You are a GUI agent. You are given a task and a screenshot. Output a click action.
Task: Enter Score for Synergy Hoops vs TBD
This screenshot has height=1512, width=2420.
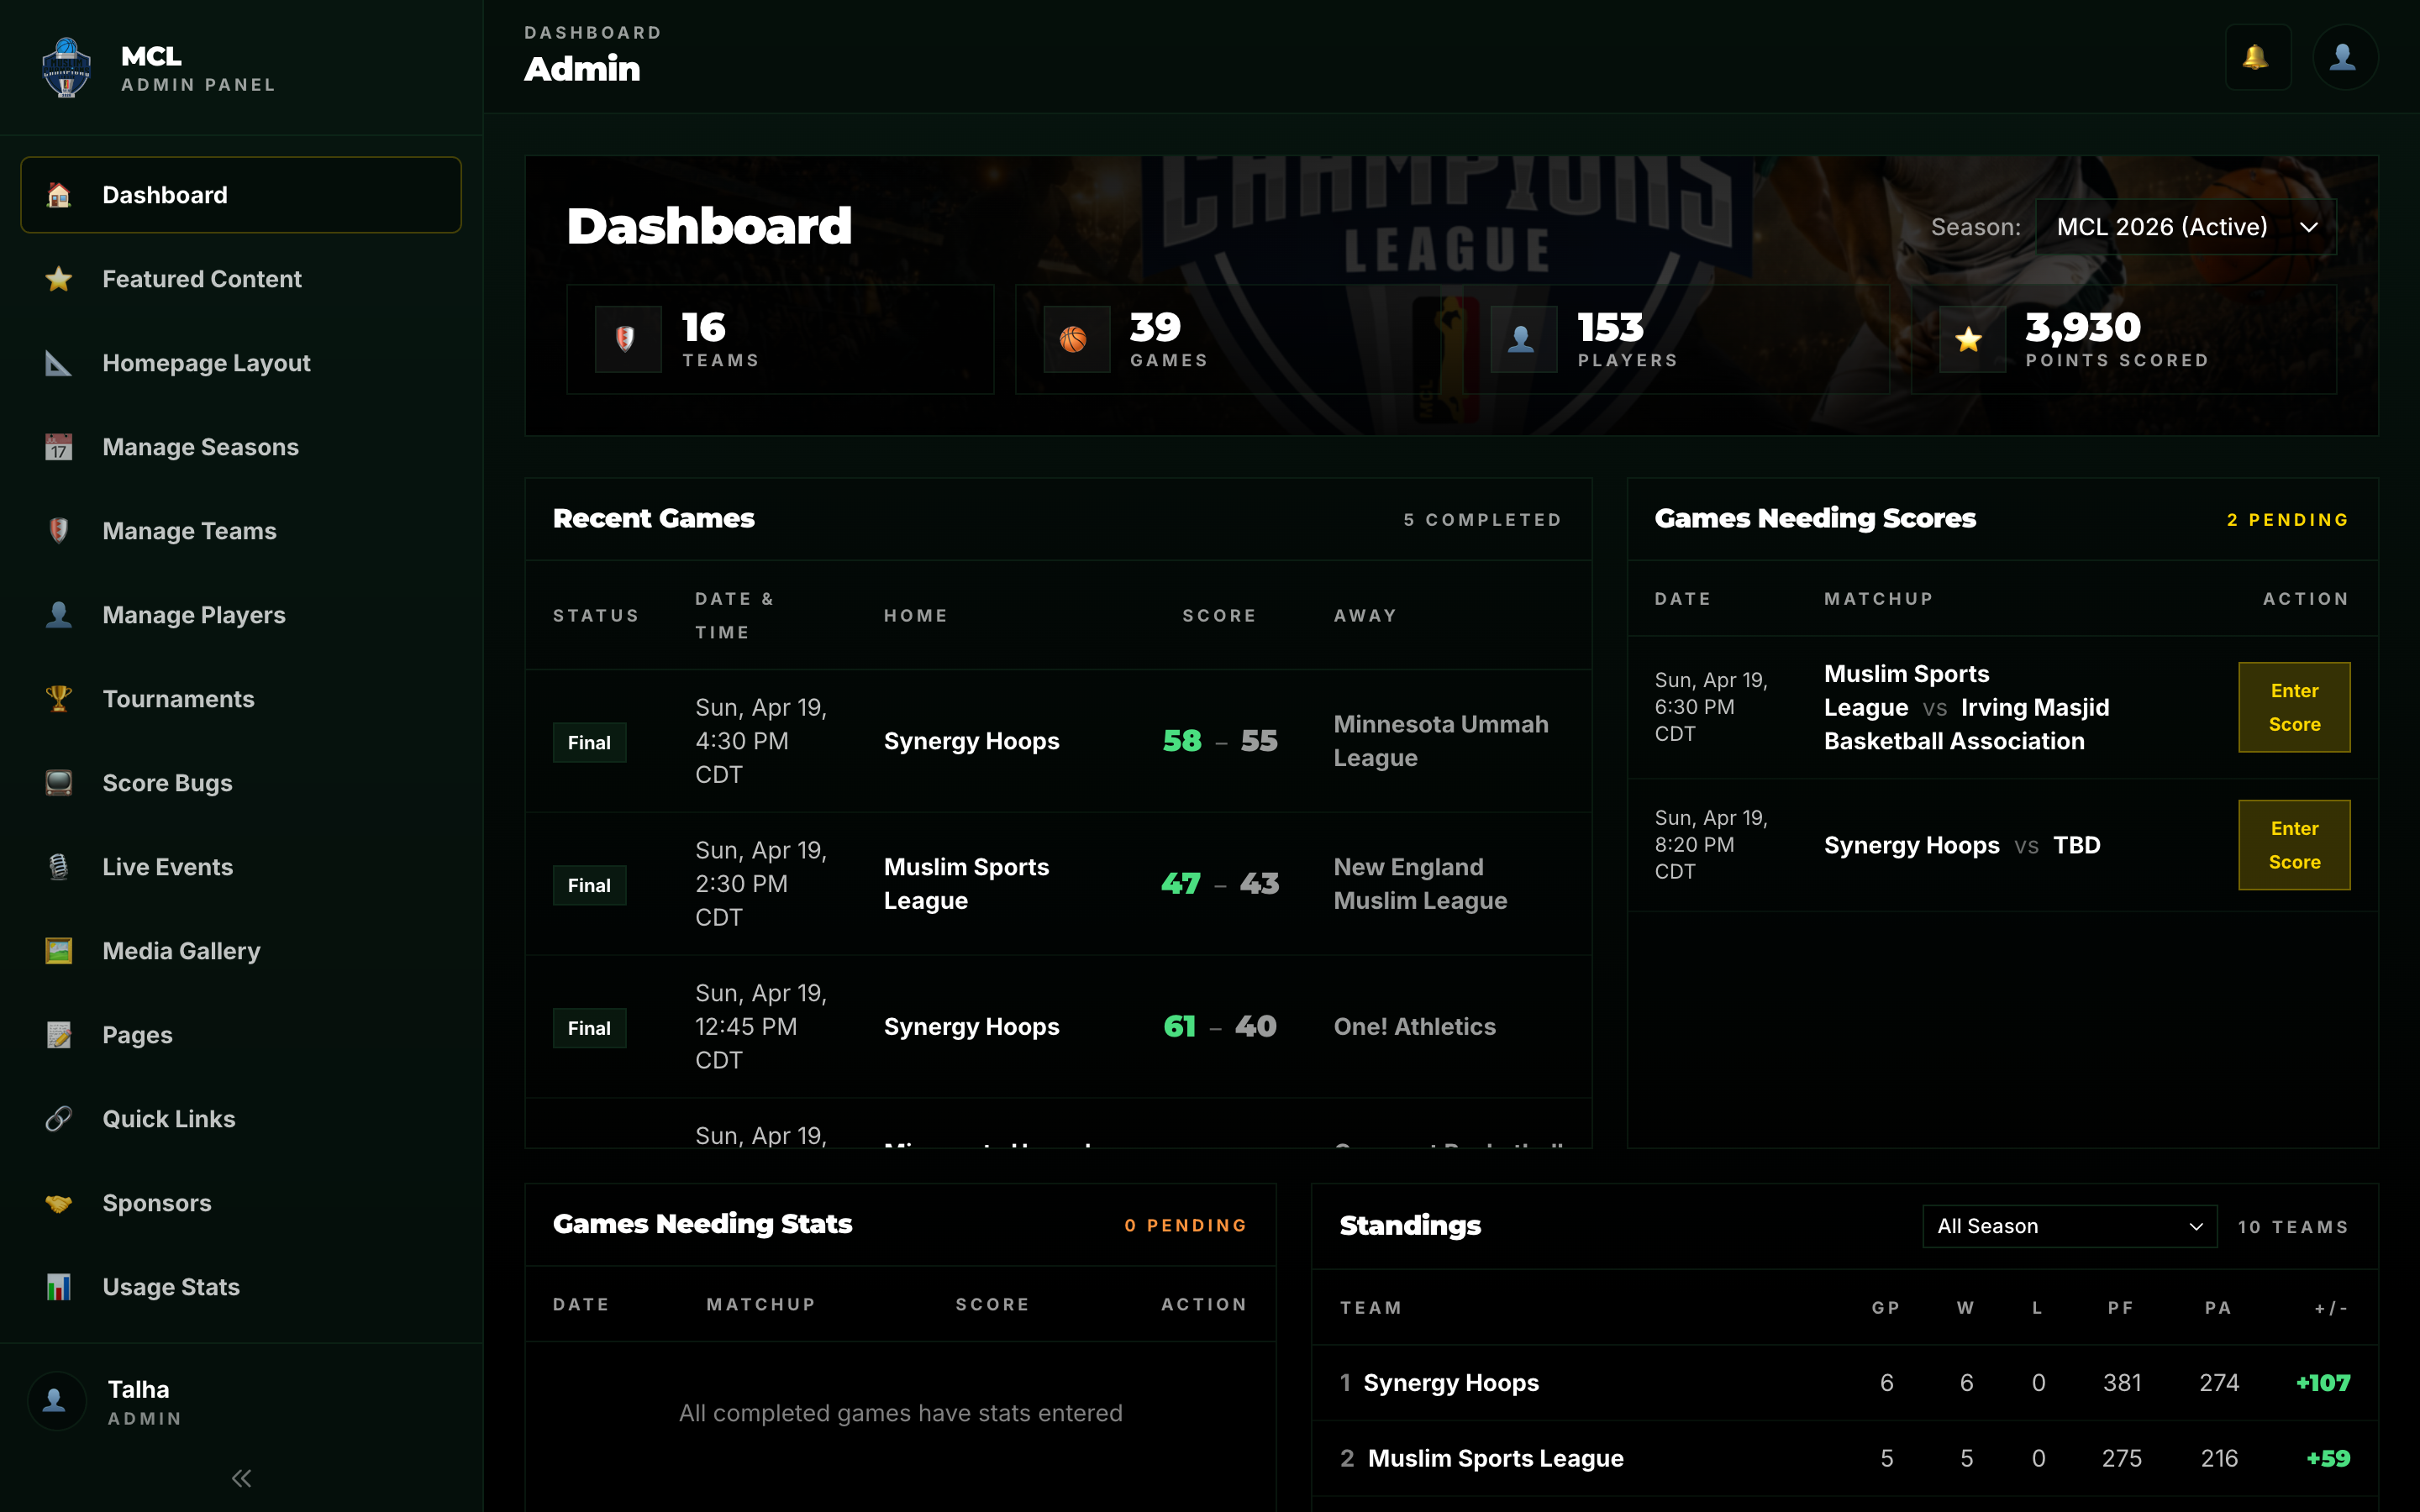[2294, 845]
